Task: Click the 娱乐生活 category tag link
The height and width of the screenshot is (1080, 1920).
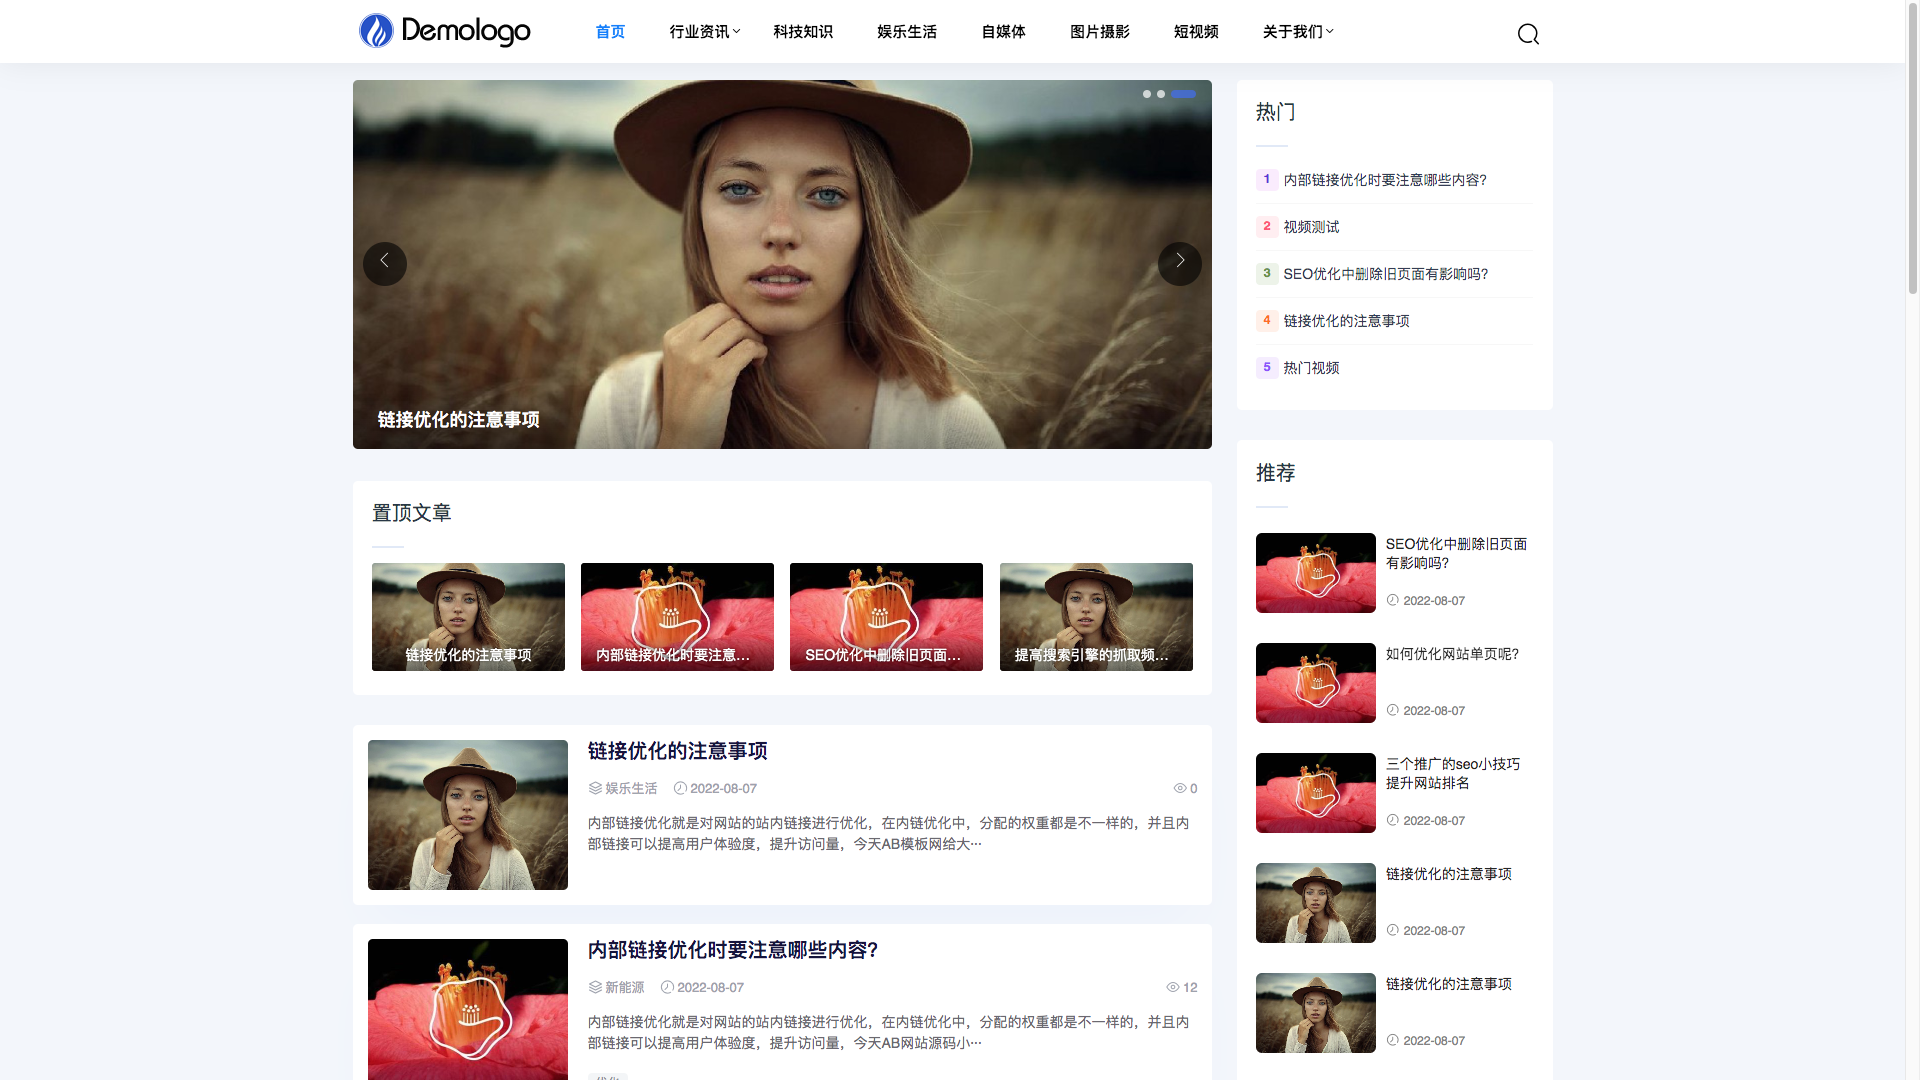Action: coord(631,788)
